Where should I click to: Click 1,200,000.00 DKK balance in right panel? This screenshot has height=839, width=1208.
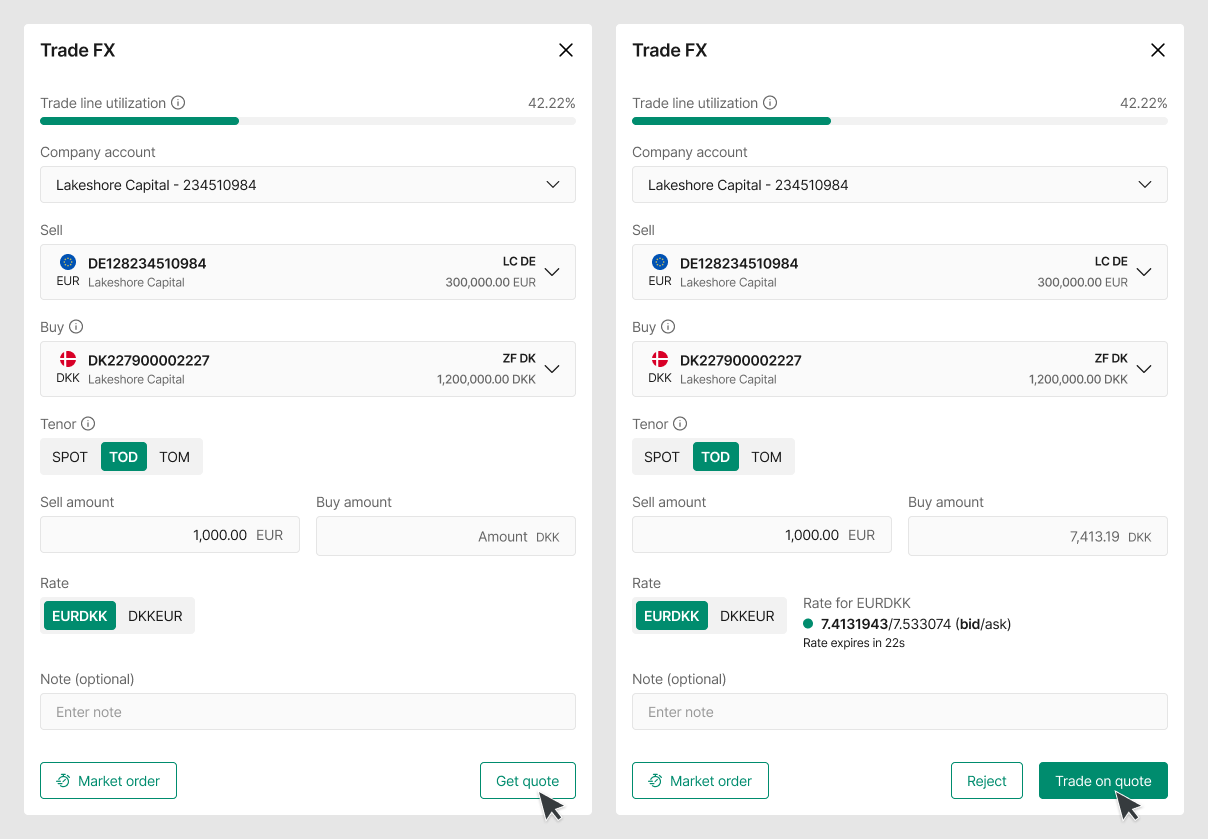tap(1078, 380)
